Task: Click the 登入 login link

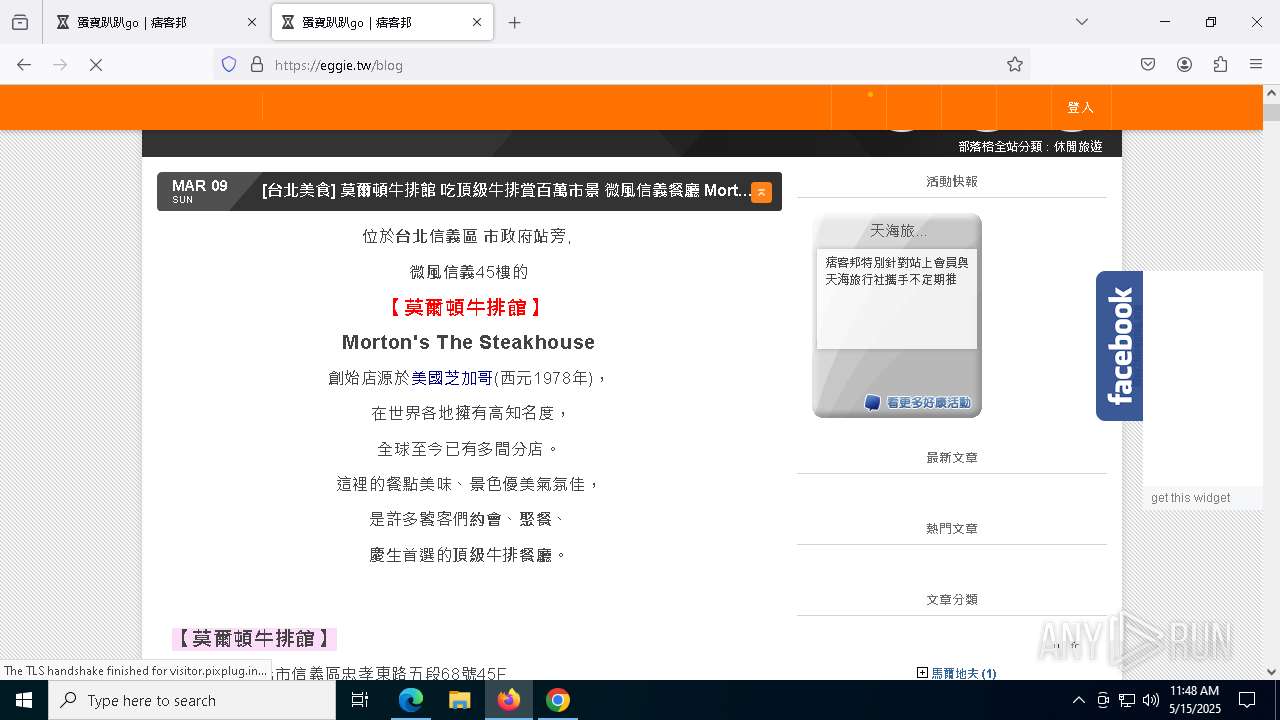Action: pos(1080,107)
